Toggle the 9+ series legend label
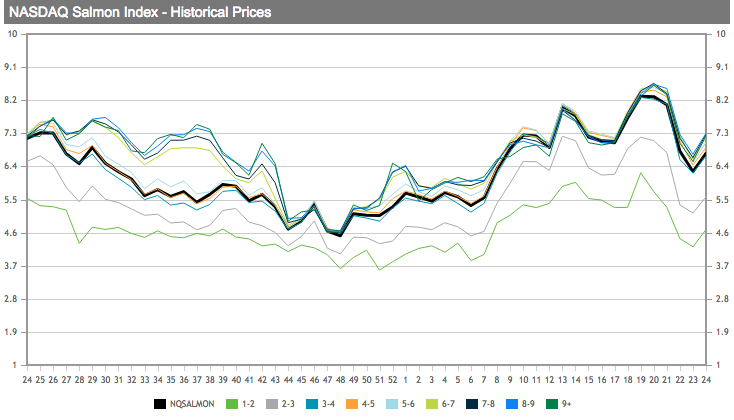This screenshot has width=734, height=420. (566, 404)
